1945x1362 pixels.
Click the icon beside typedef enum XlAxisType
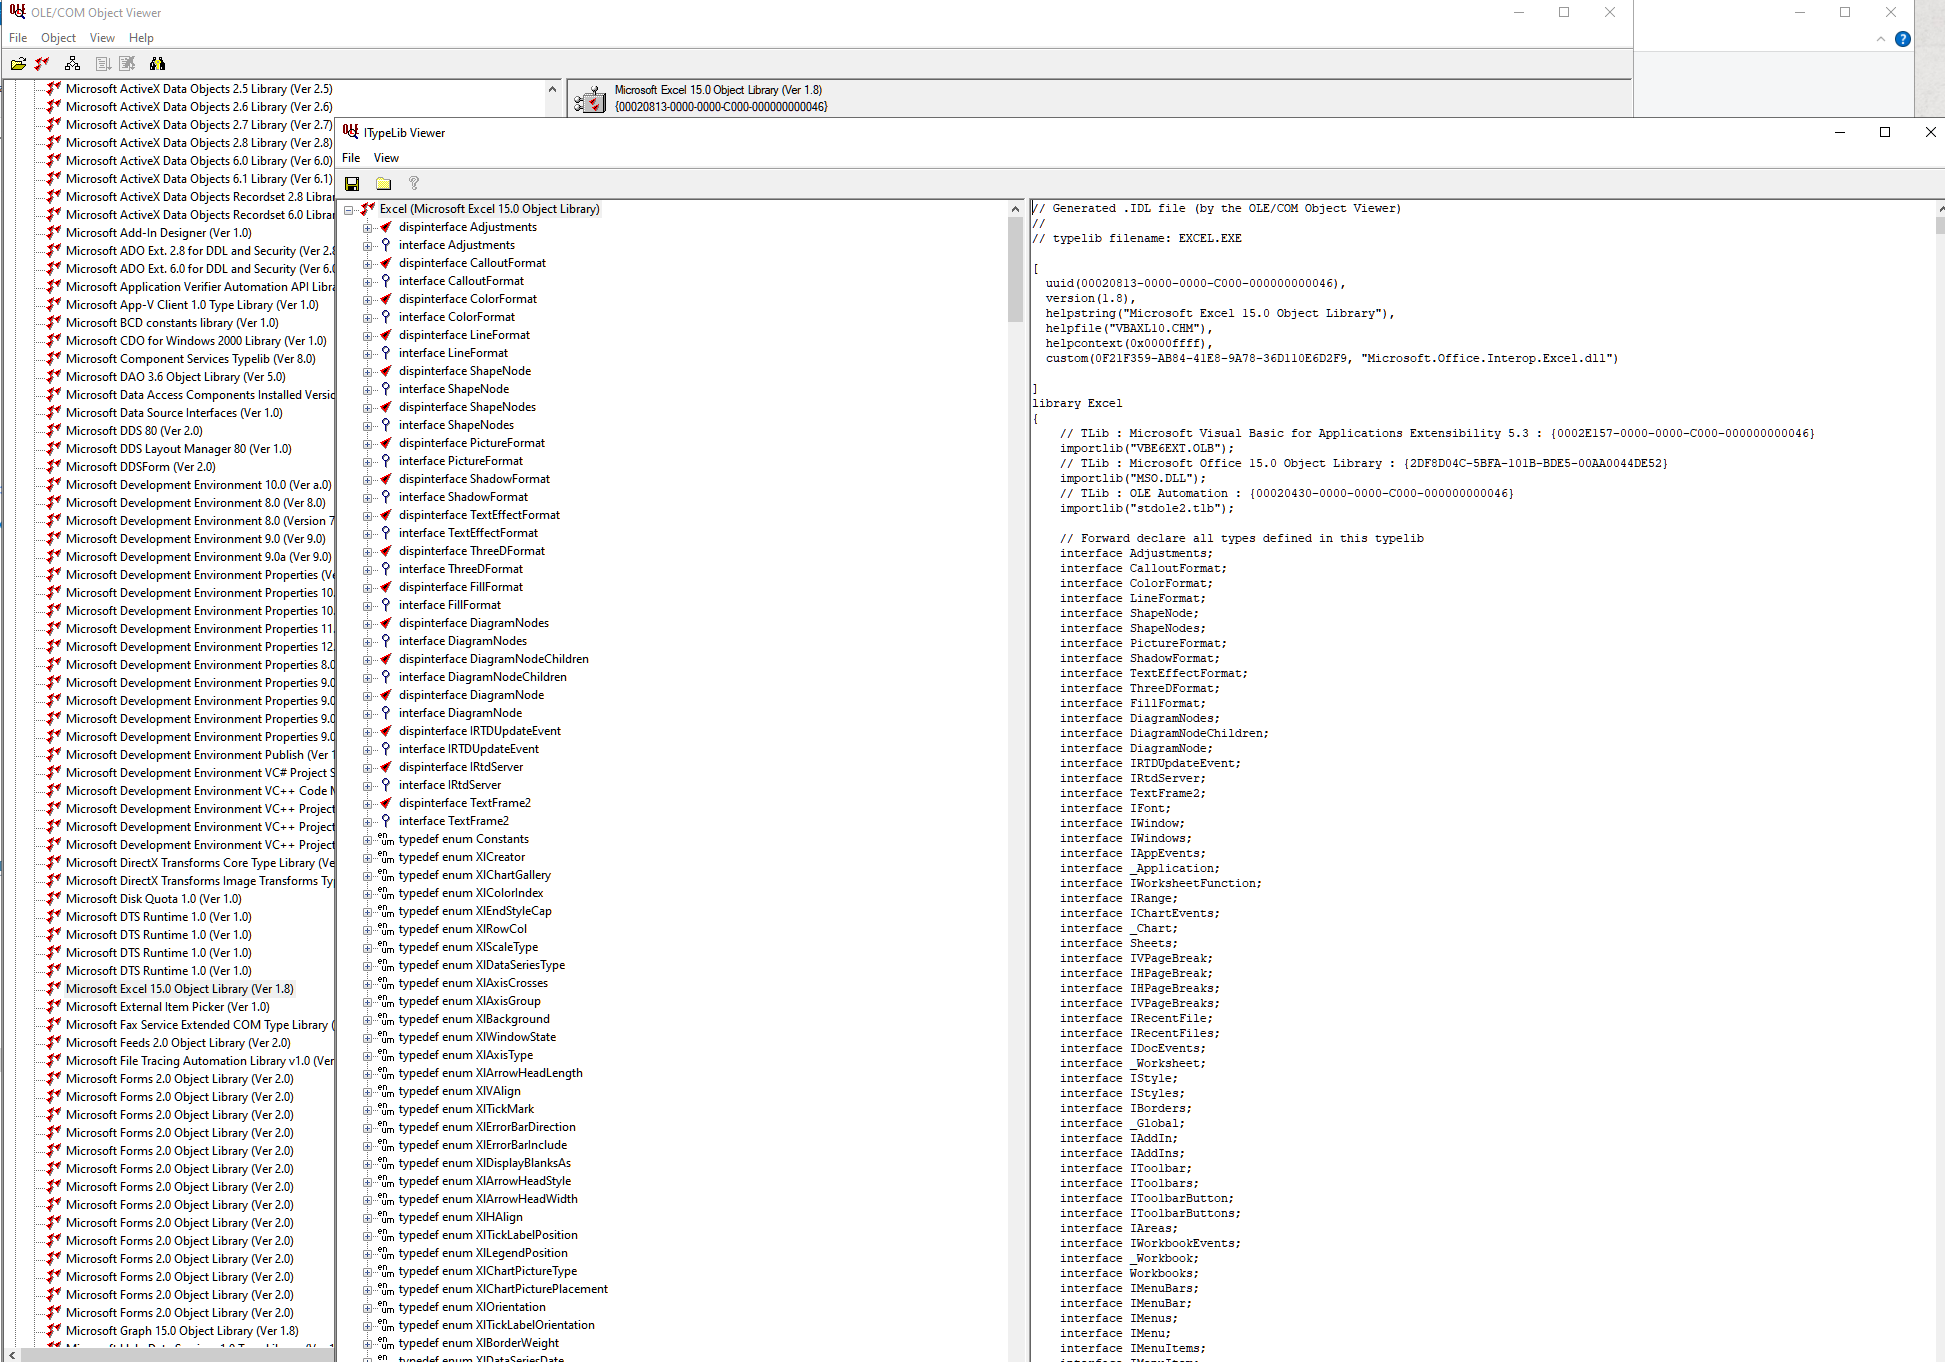click(x=386, y=1055)
